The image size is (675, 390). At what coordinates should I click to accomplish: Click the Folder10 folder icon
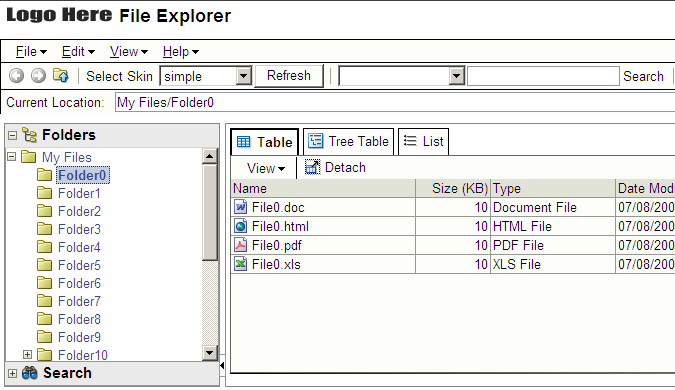44,355
